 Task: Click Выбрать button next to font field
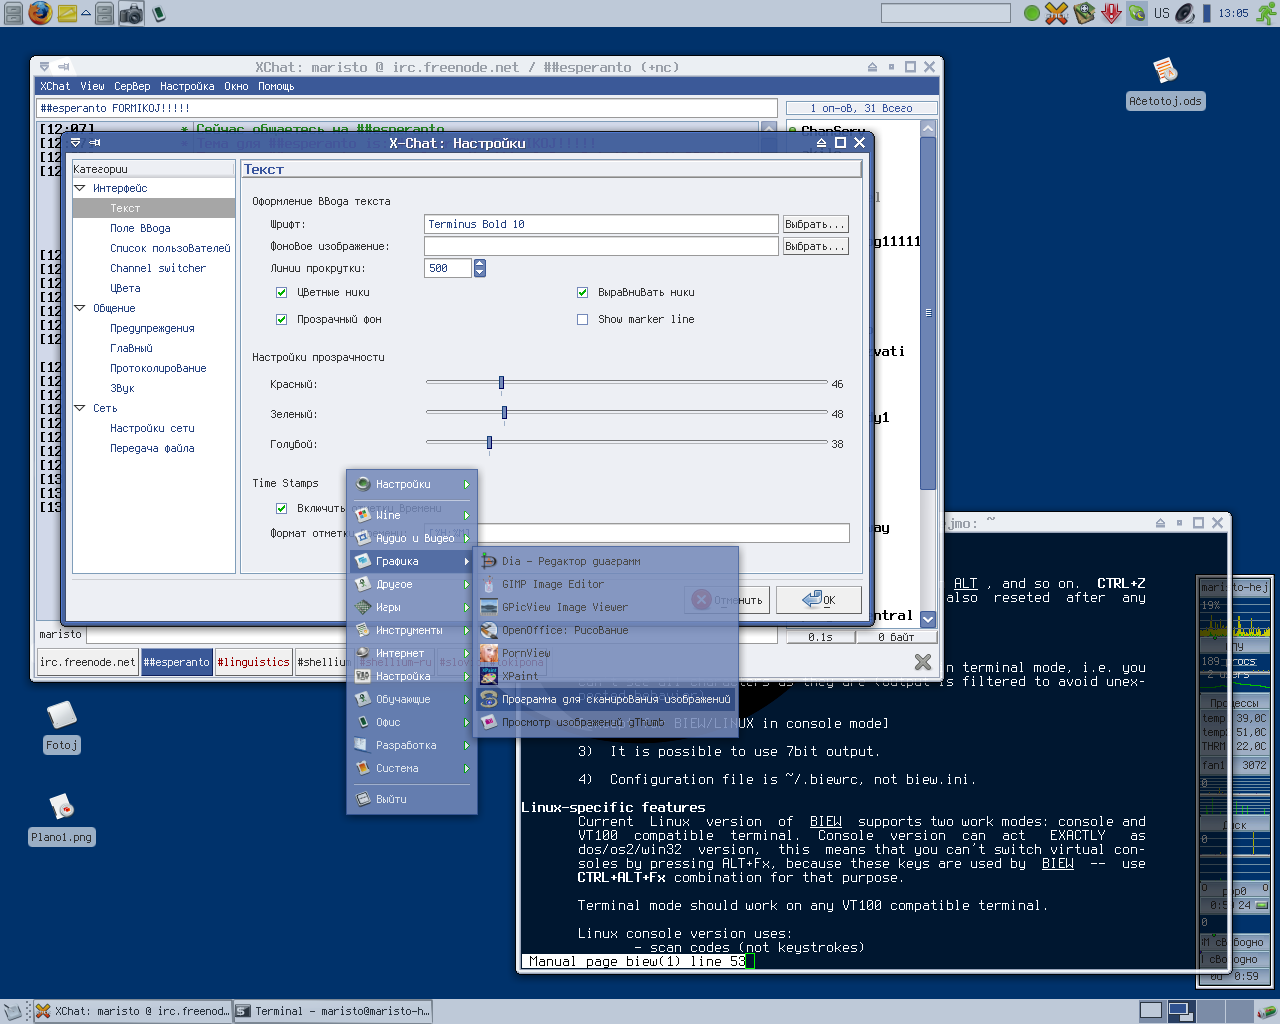815,224
